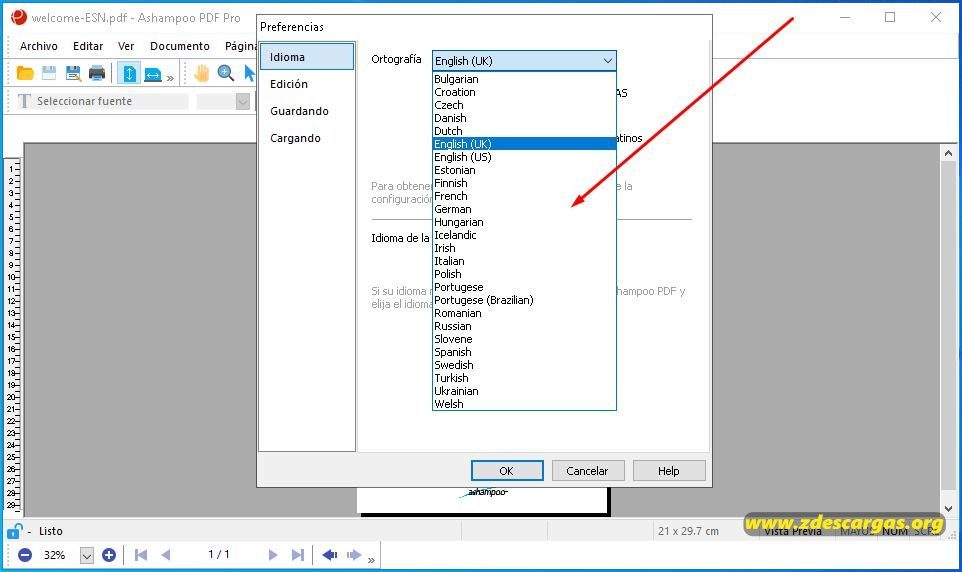Select the Fit Width toolbar icon
This screenshot has width=962, height=572.
click(x=153, y=74)
